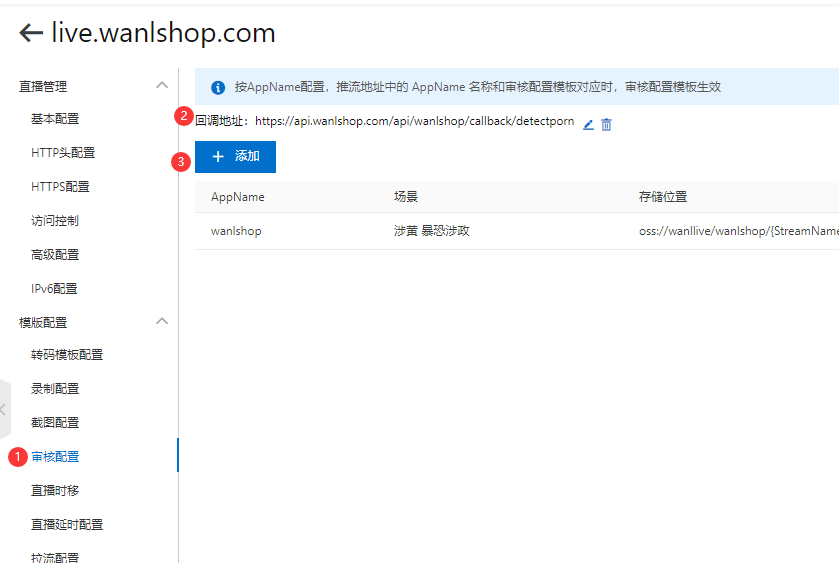Click the live.wanlshop.com domain title
The width and height of the screenshot is (839, 563).
point(163,33)
